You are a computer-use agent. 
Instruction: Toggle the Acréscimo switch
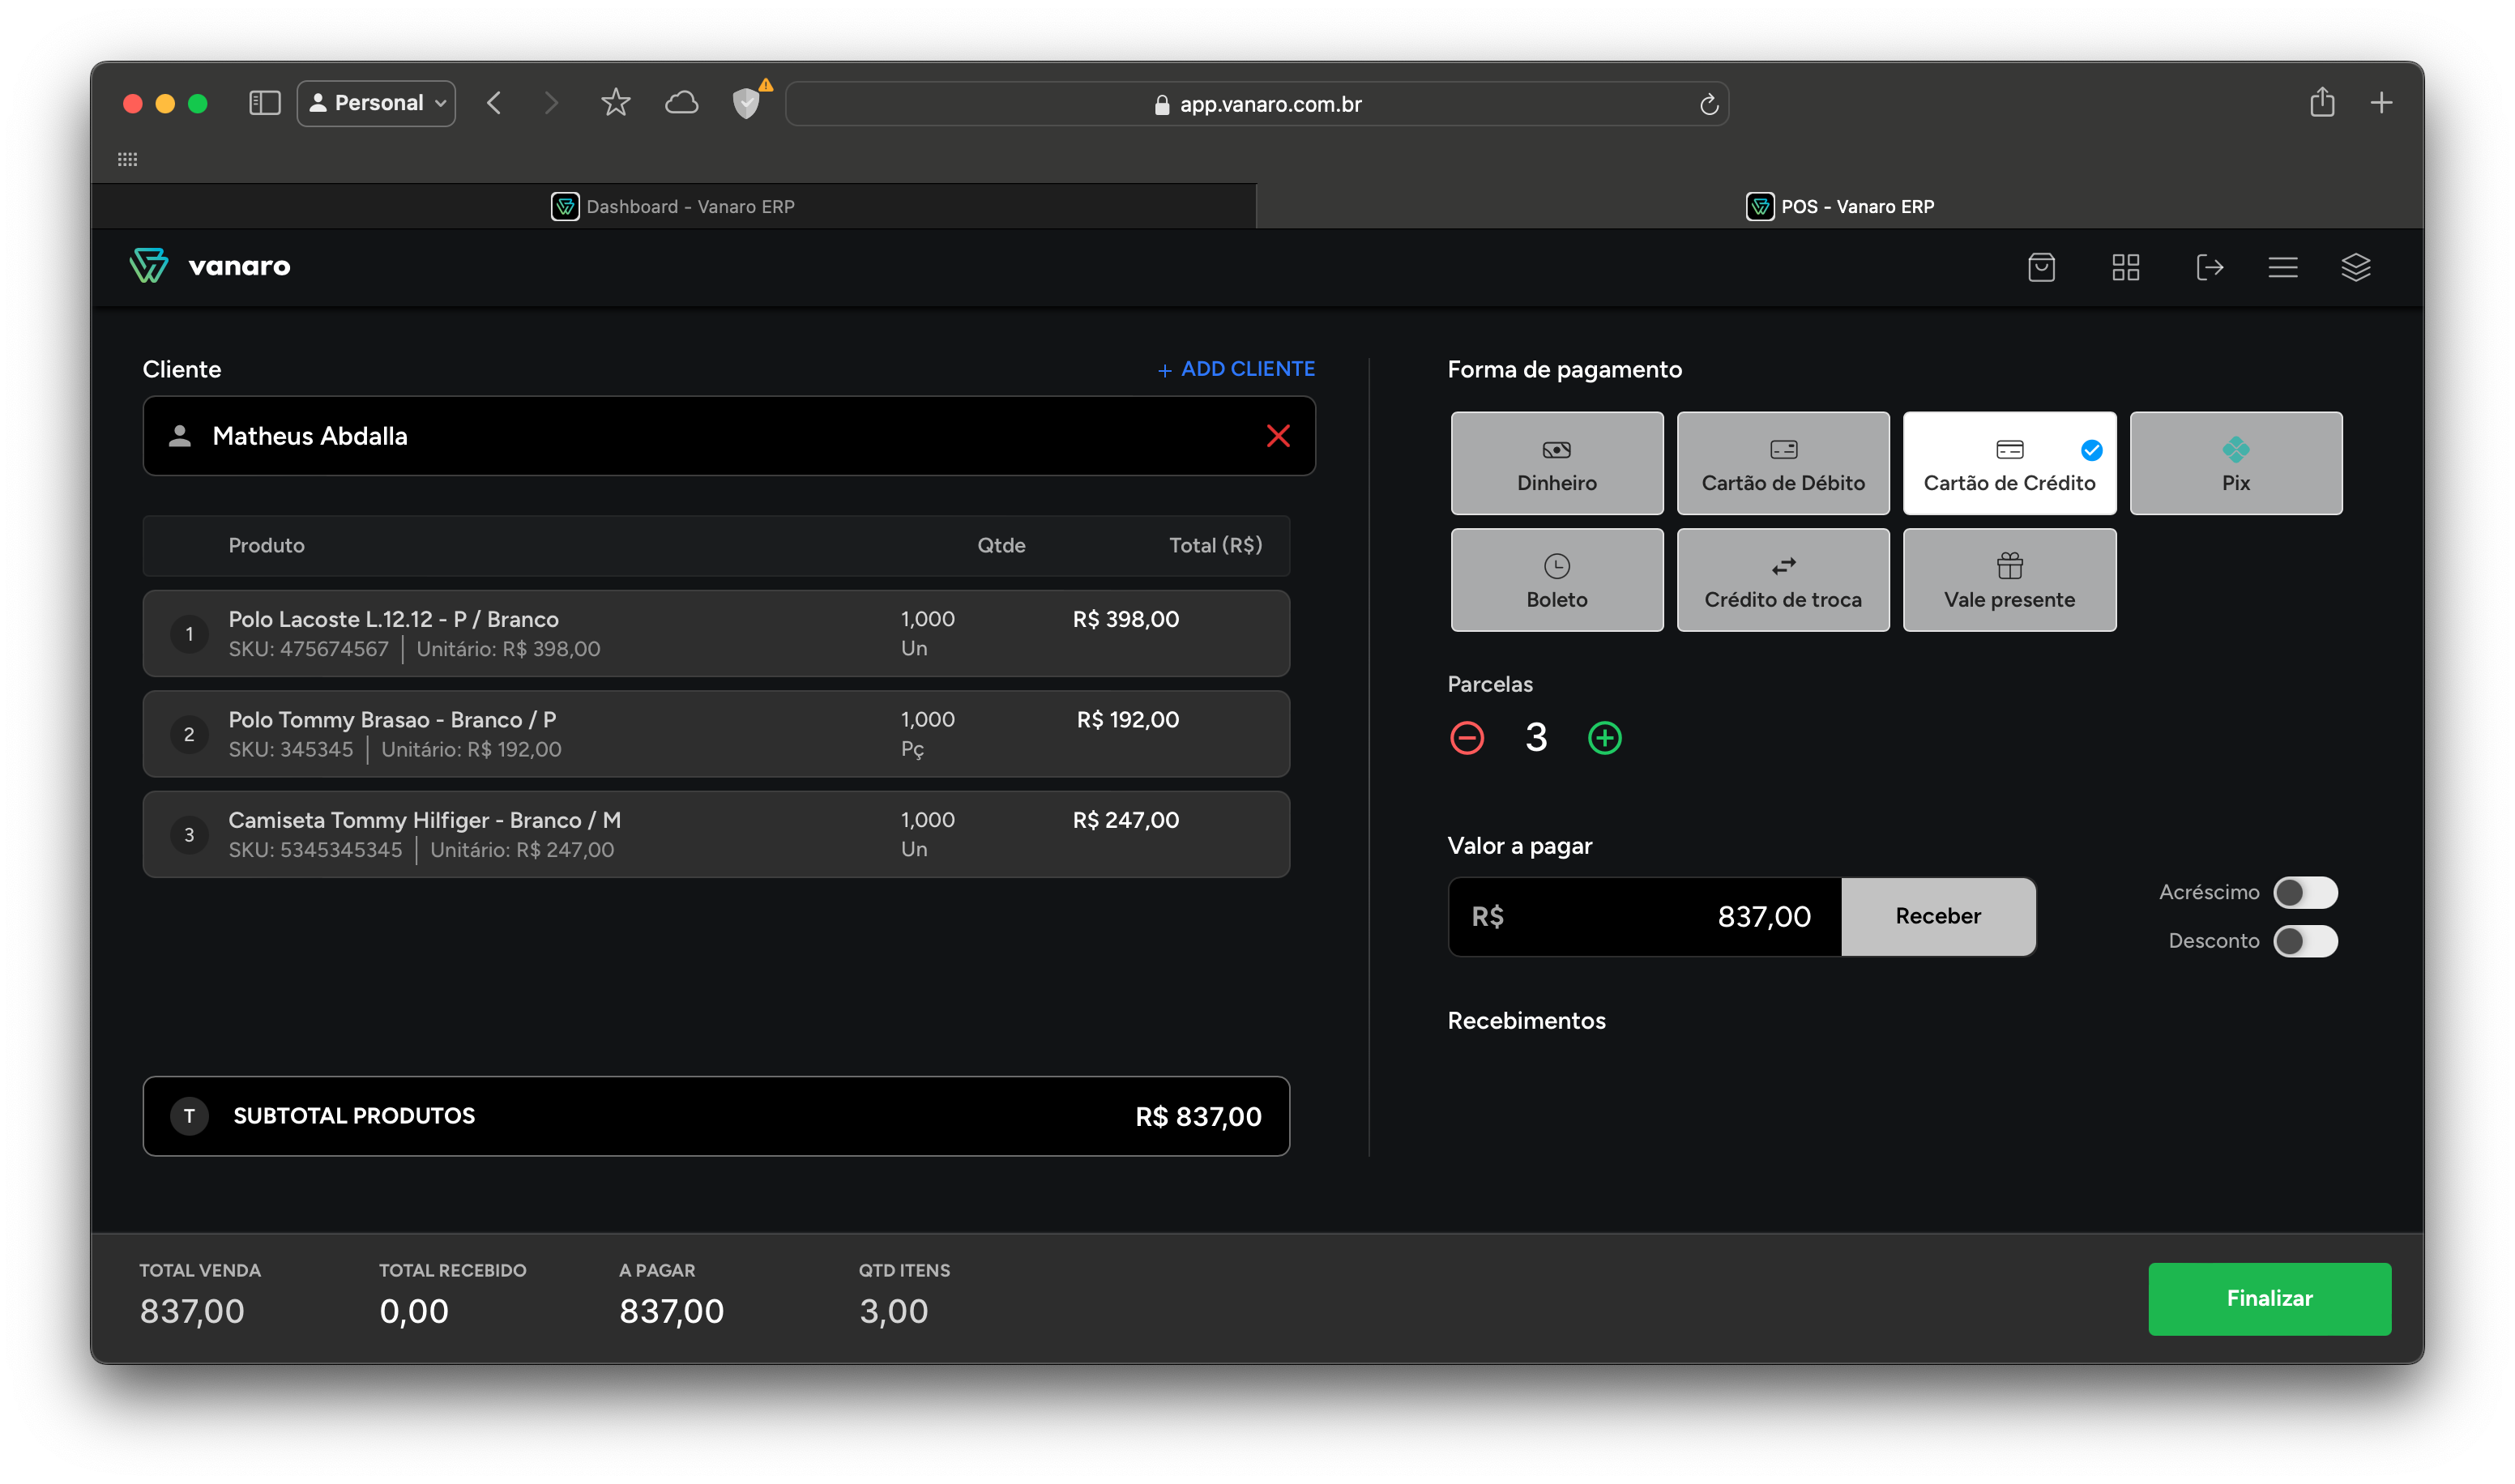point(2304,892)
